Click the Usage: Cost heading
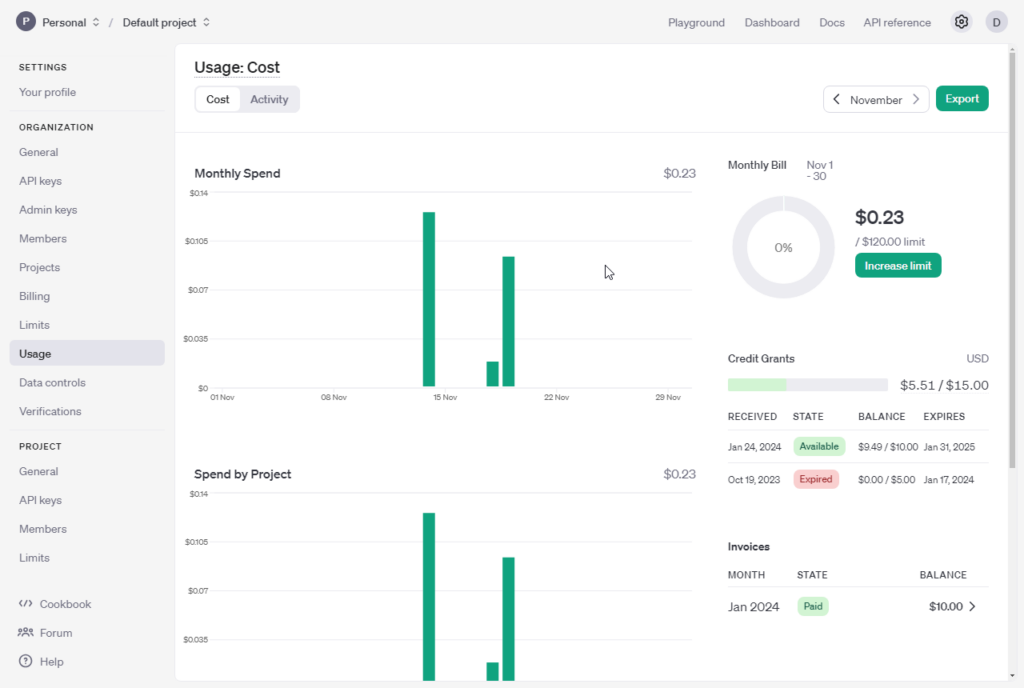Viewport: 1024px width, 688px height. click(x=236, y=67)
